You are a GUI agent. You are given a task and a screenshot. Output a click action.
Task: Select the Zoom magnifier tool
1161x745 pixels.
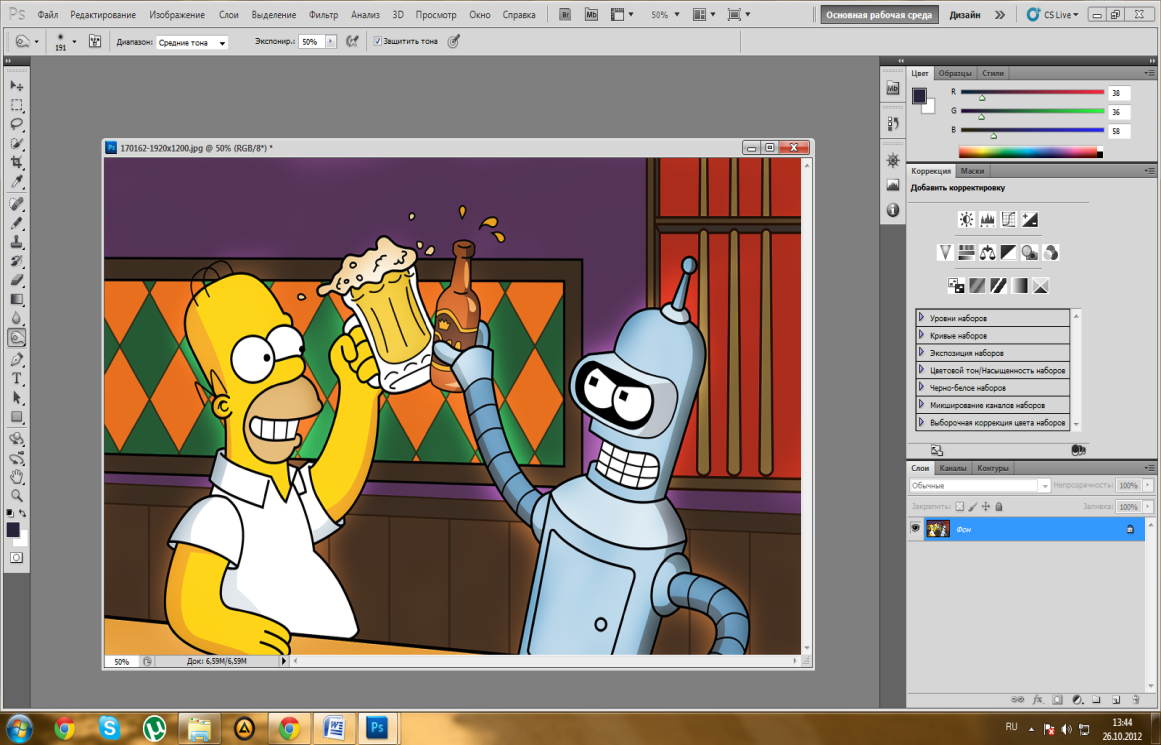click(x=16, y=496)
